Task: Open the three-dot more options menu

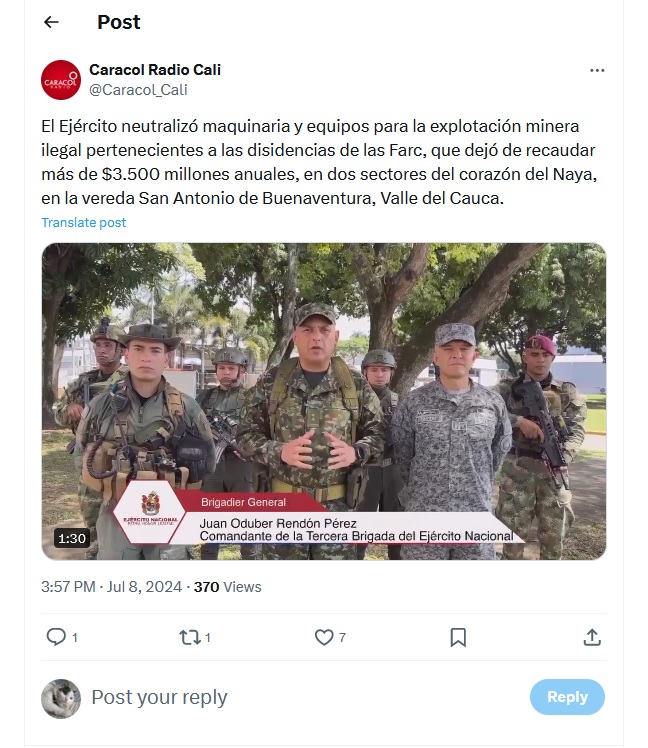Action: pos(597,70)
